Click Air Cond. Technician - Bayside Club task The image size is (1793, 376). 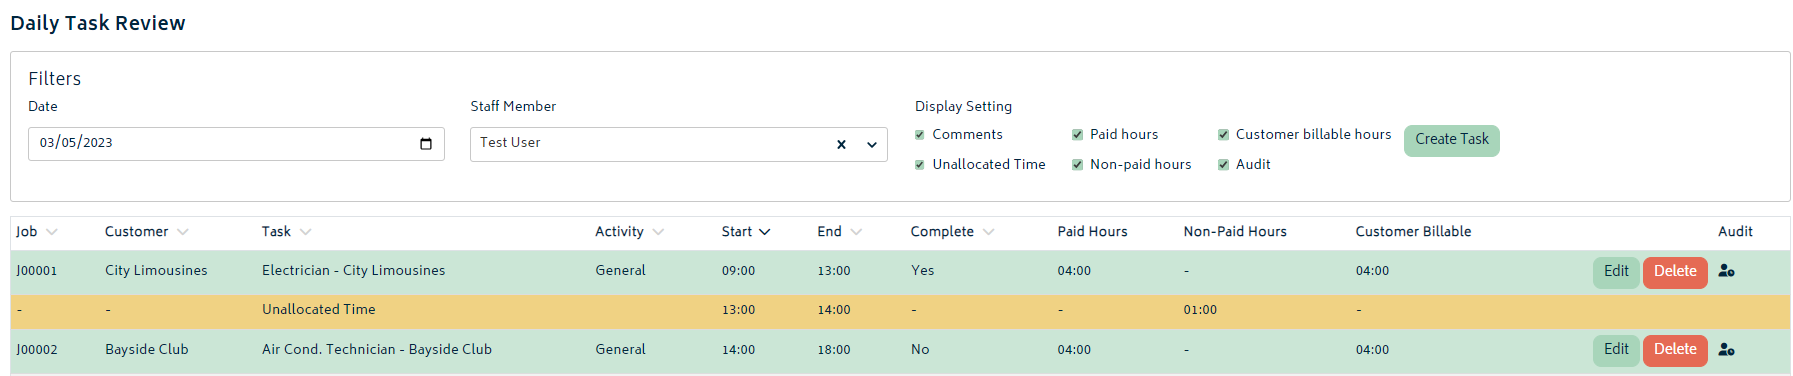376,350
